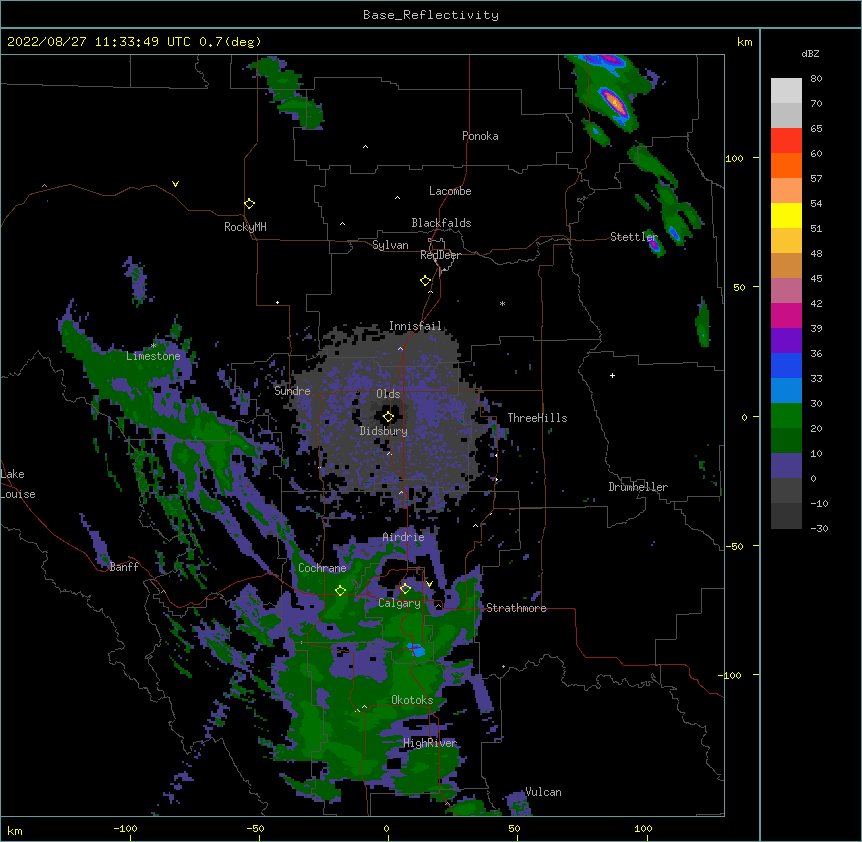Screen dimensions: 862x842
Task: Click the Lake Louise label at the left edge
Action: click(18, 484)
